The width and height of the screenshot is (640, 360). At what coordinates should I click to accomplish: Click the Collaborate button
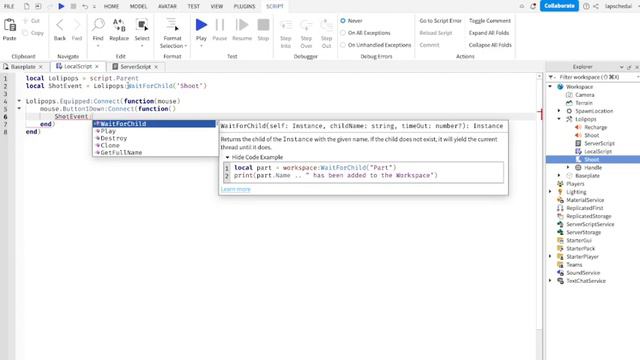pyautogui.click(x=559, y=6)
